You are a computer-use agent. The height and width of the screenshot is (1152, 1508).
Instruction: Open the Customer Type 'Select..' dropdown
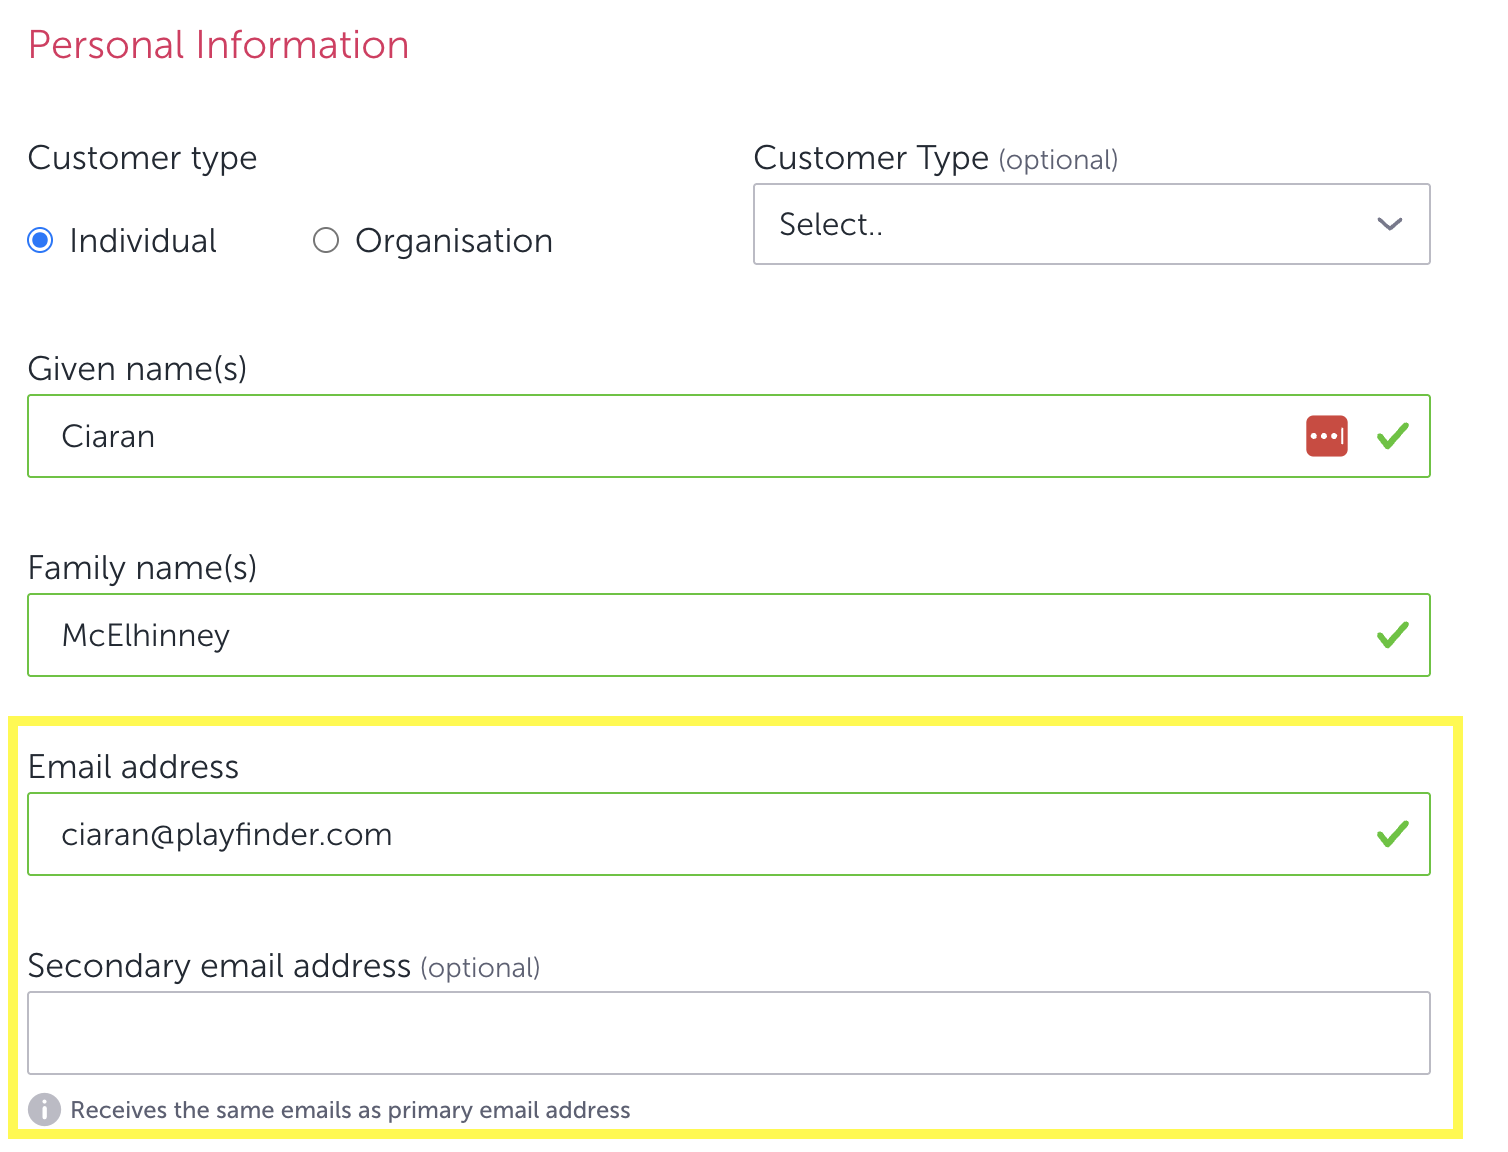pos(1090,224)
